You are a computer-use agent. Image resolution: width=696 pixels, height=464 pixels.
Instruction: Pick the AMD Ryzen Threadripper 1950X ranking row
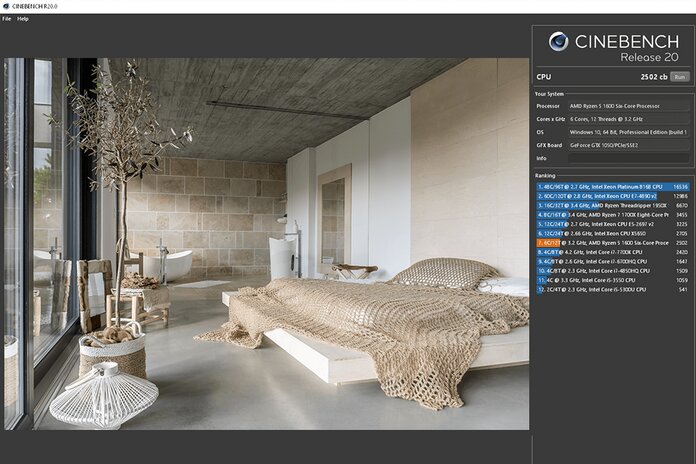click(612, 205)
